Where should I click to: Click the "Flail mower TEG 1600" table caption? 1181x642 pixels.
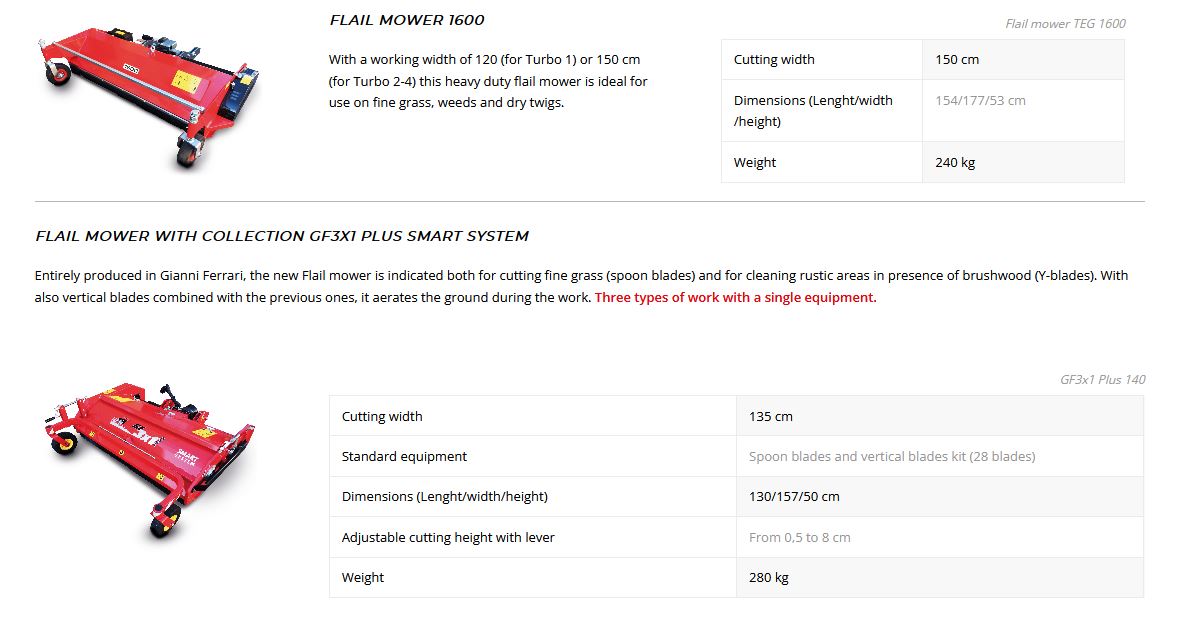(x=1065, y=24)
